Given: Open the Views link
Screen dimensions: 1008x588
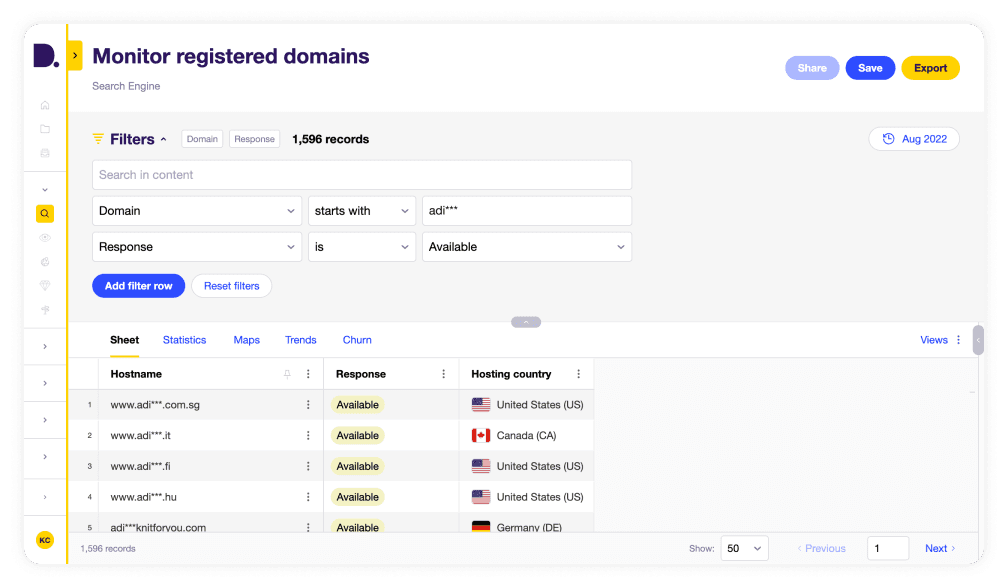Looking at the screenshot, I should click(933, 340).
